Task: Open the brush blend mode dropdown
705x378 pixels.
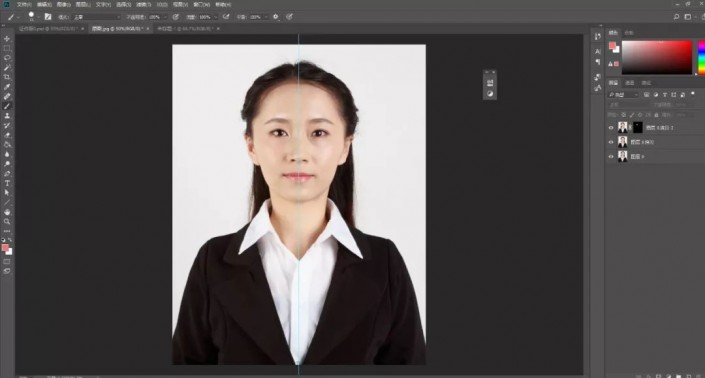Action: [x=96, y=17]
